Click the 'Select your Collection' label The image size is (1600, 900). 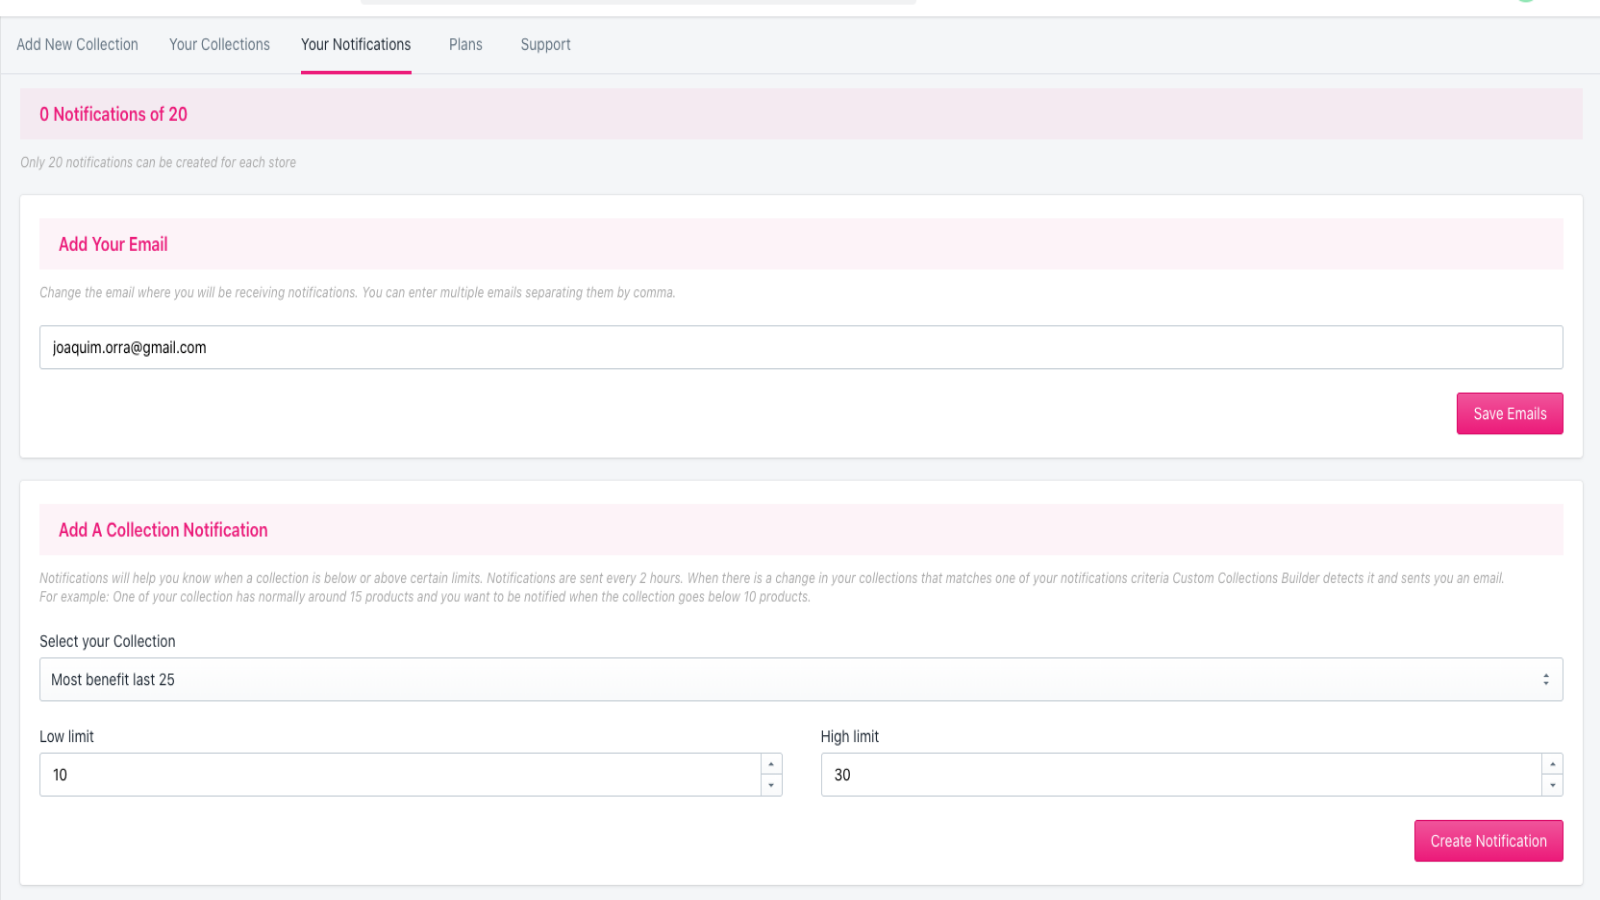[107, 641]
